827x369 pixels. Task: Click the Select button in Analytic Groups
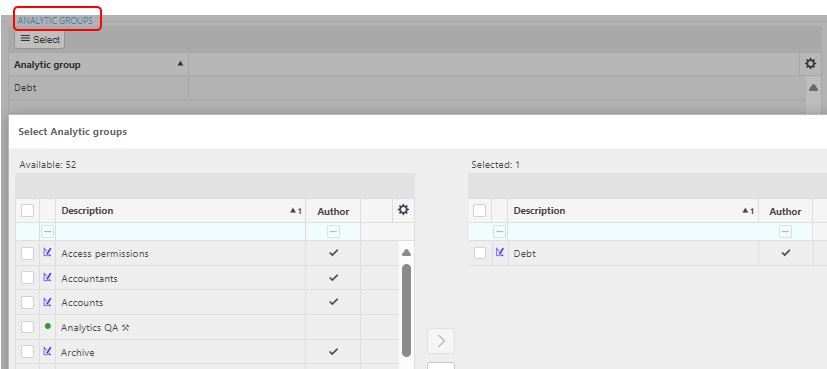pos(40,40)
